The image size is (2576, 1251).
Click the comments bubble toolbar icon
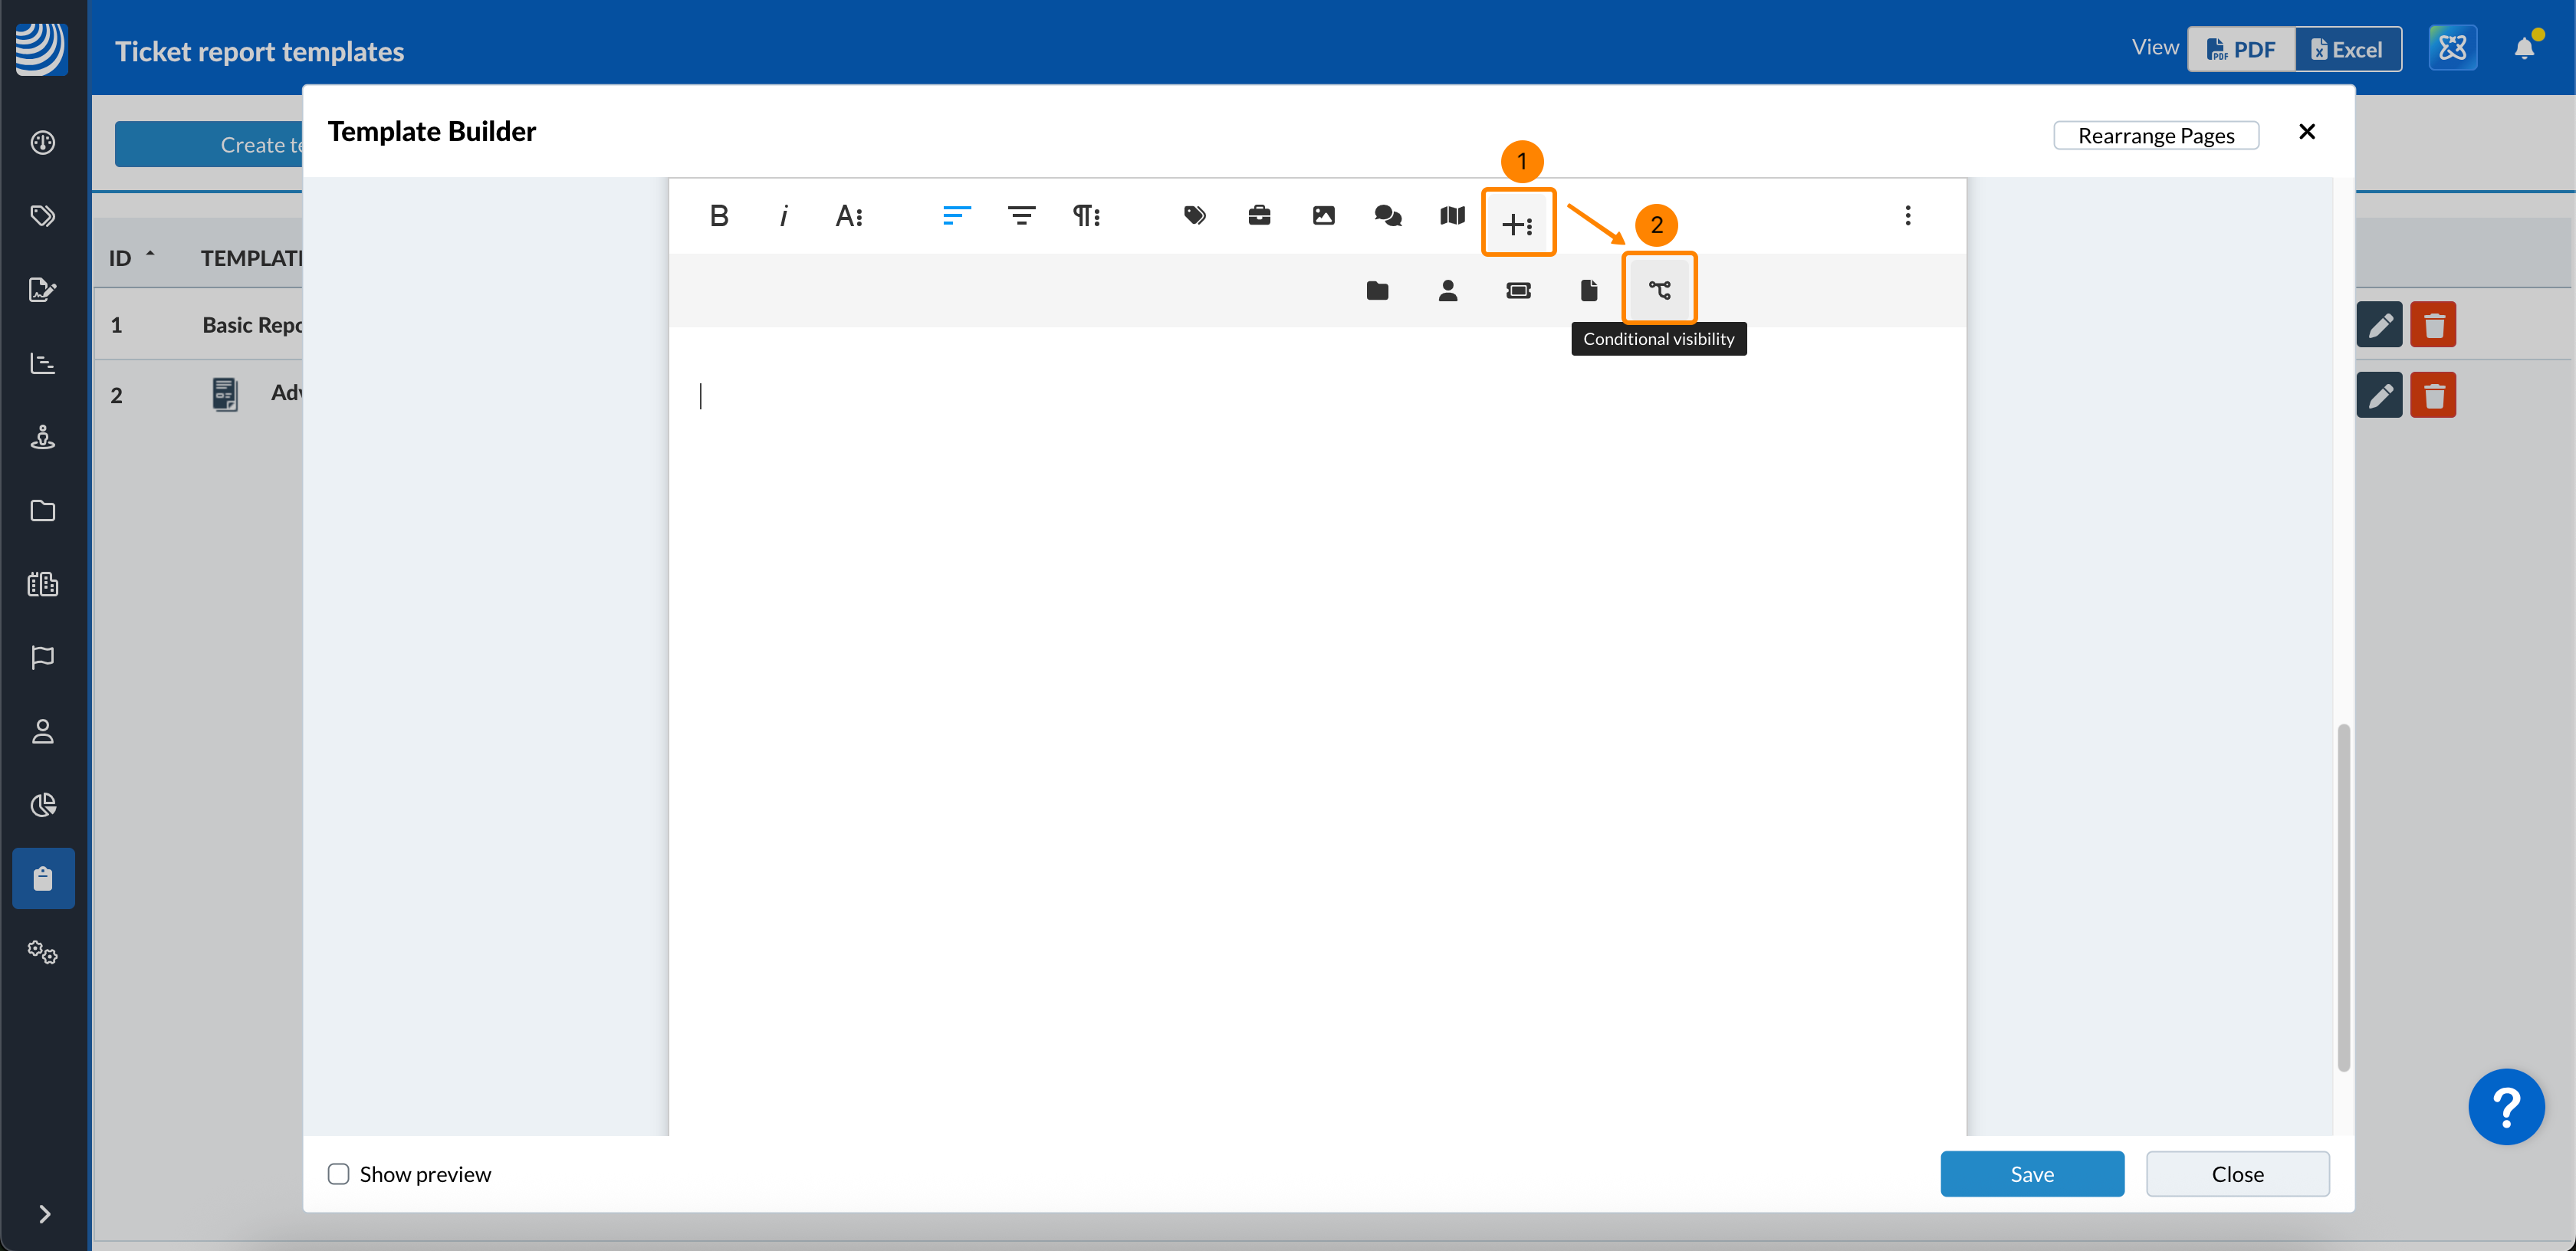coord(1387,216)
